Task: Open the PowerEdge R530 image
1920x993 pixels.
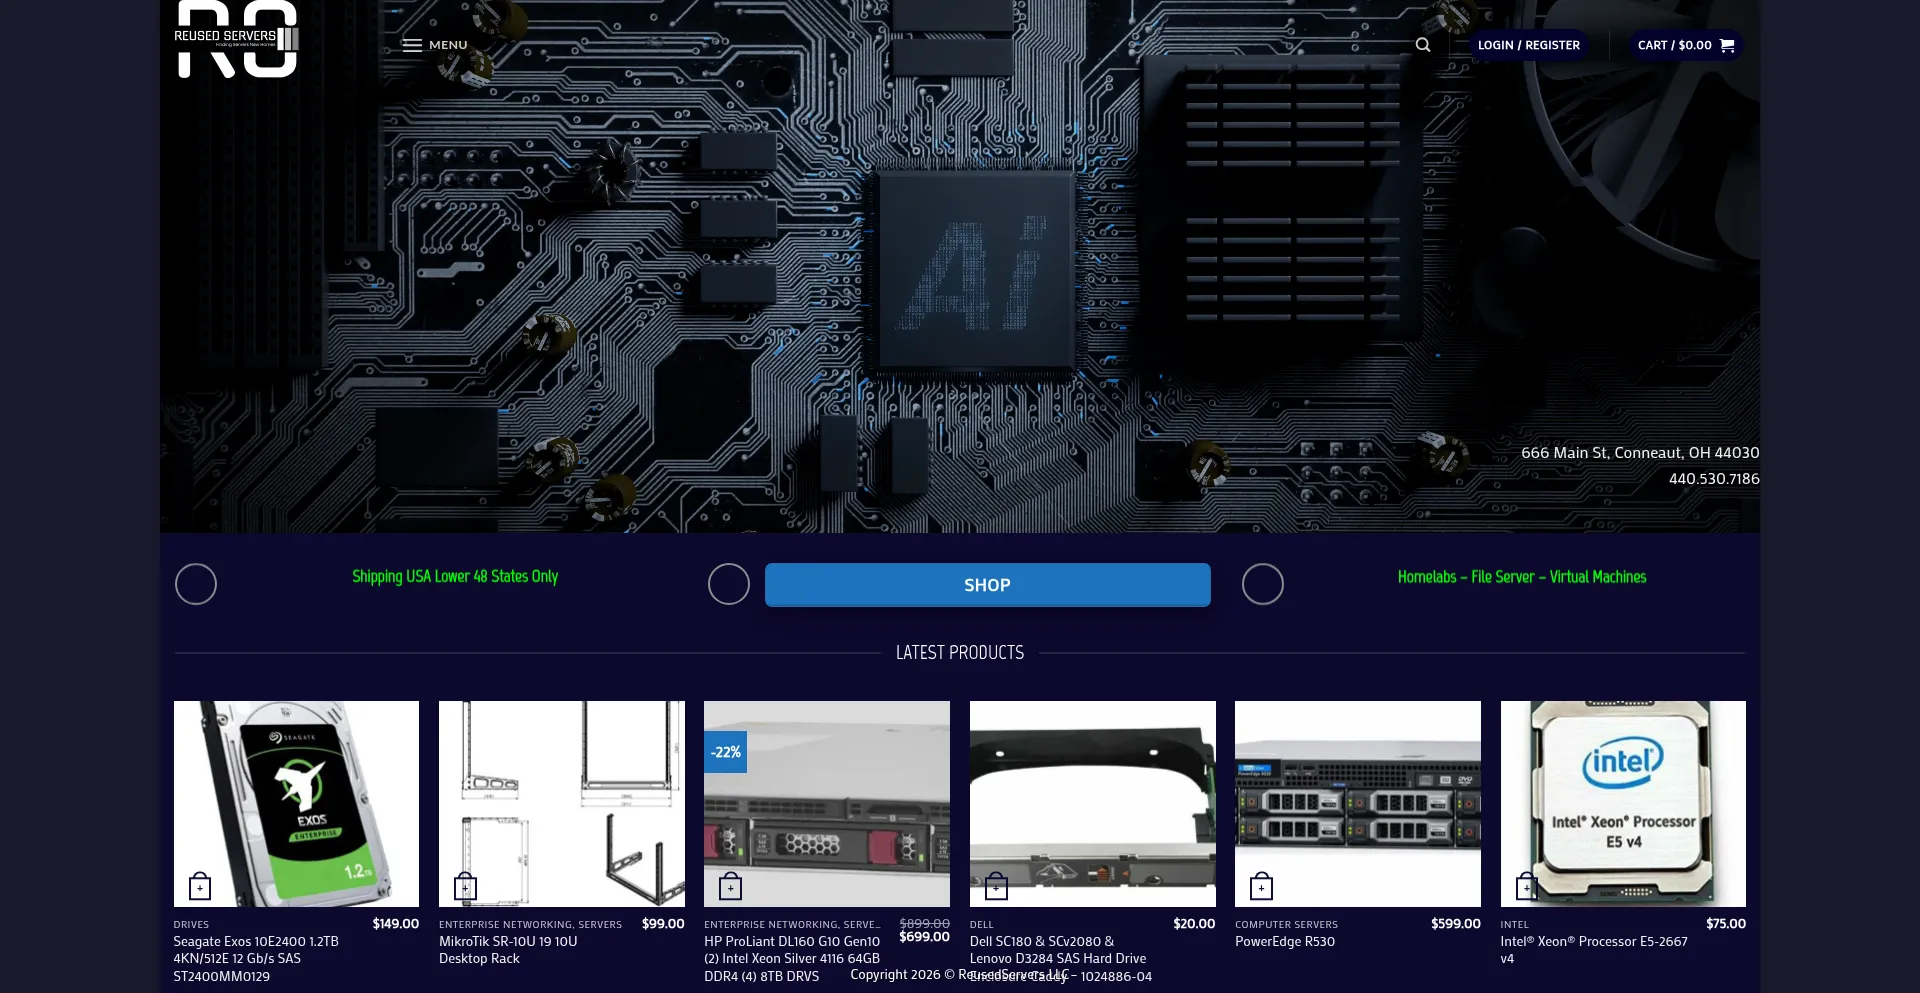Action: coord(1358,803)
